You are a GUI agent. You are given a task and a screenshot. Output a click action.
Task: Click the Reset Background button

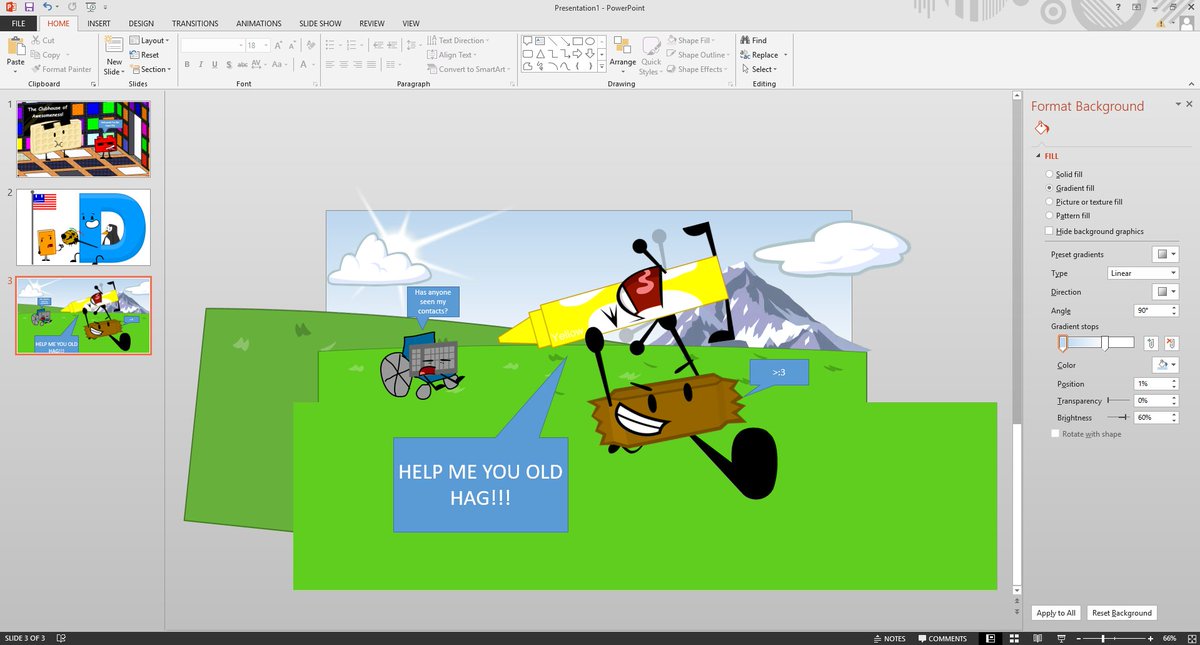(1122, 613)
